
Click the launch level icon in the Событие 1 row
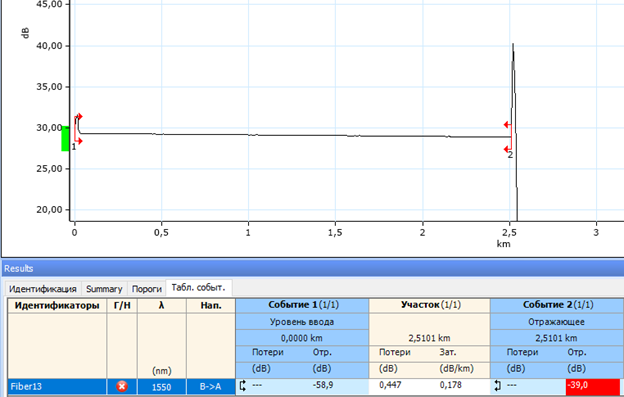pos(243,385)
